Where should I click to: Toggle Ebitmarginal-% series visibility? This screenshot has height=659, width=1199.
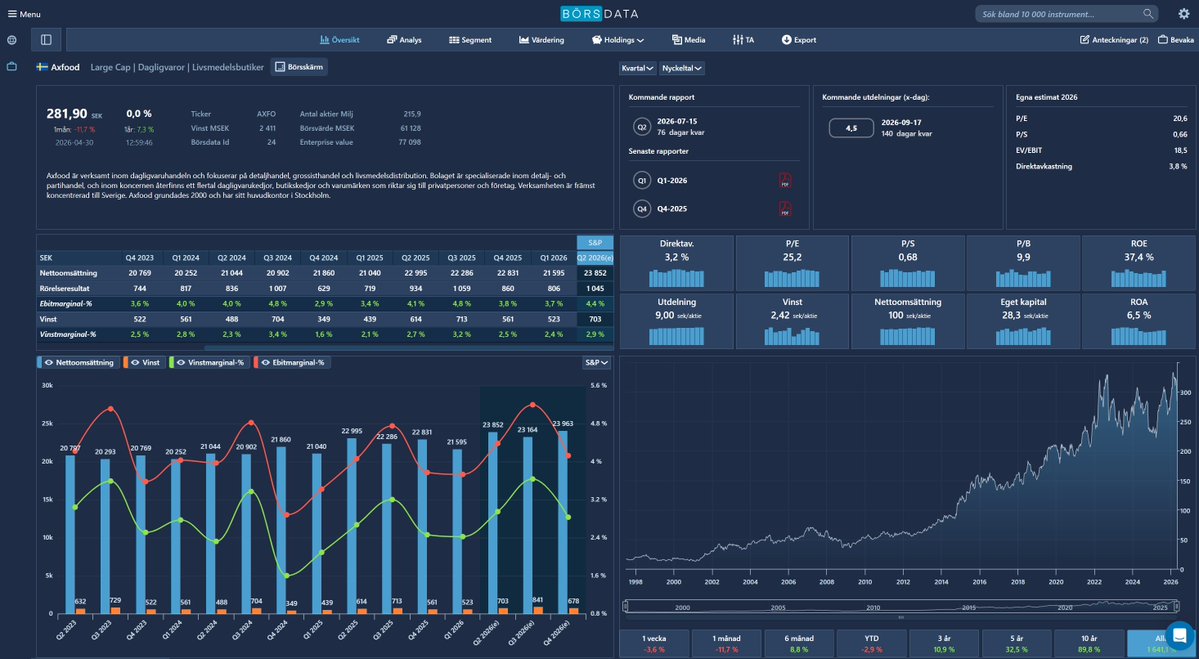pyautogui.click(x=292, y=362)
